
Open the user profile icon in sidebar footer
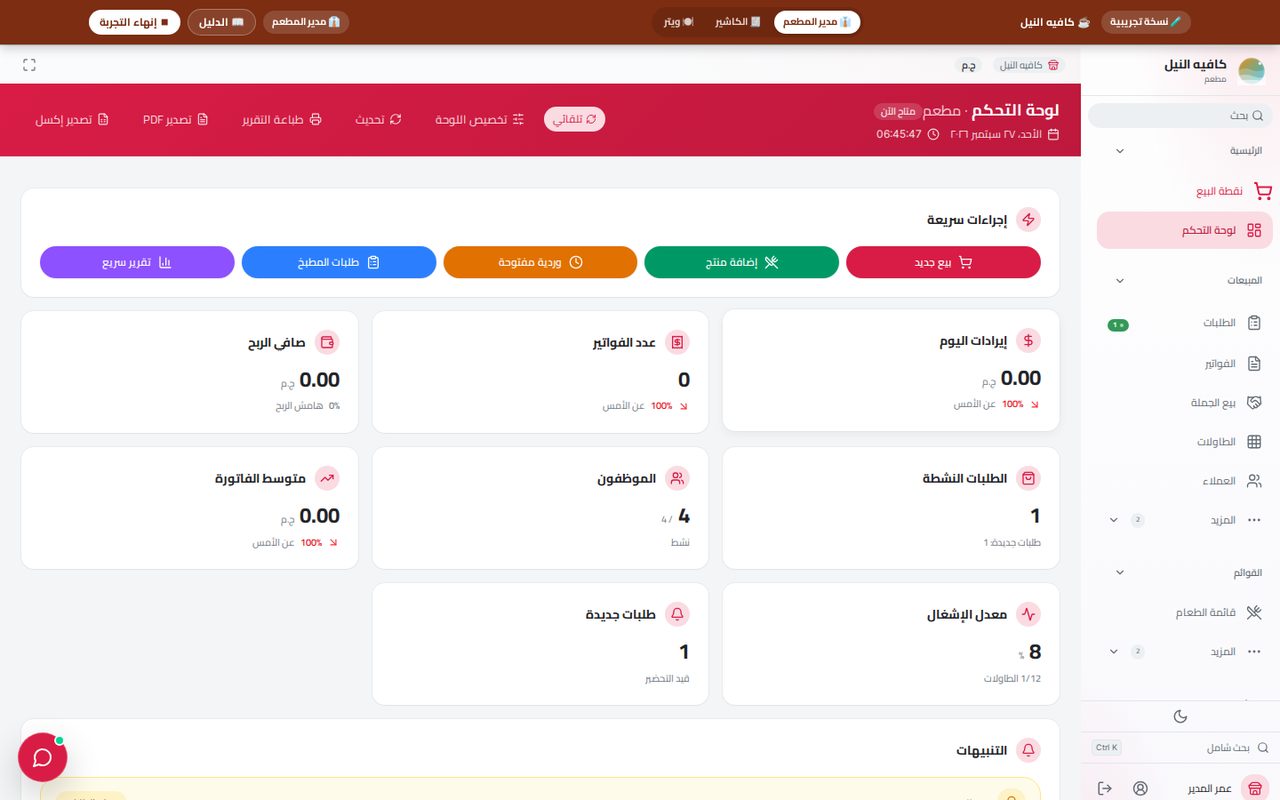click(1141, 788)
